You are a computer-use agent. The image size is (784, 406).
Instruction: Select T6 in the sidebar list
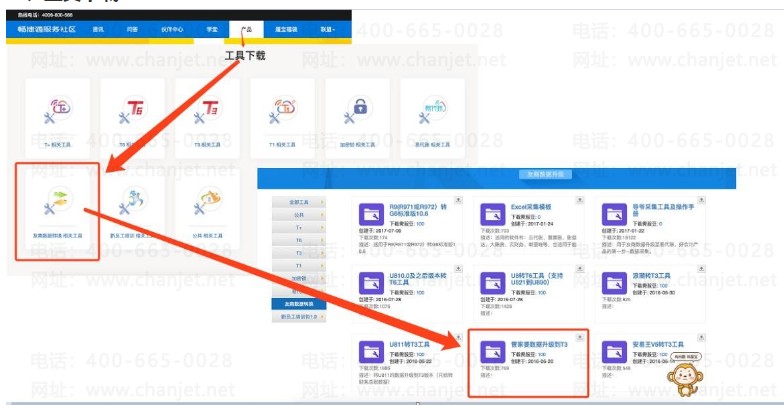tap(298, 240)
